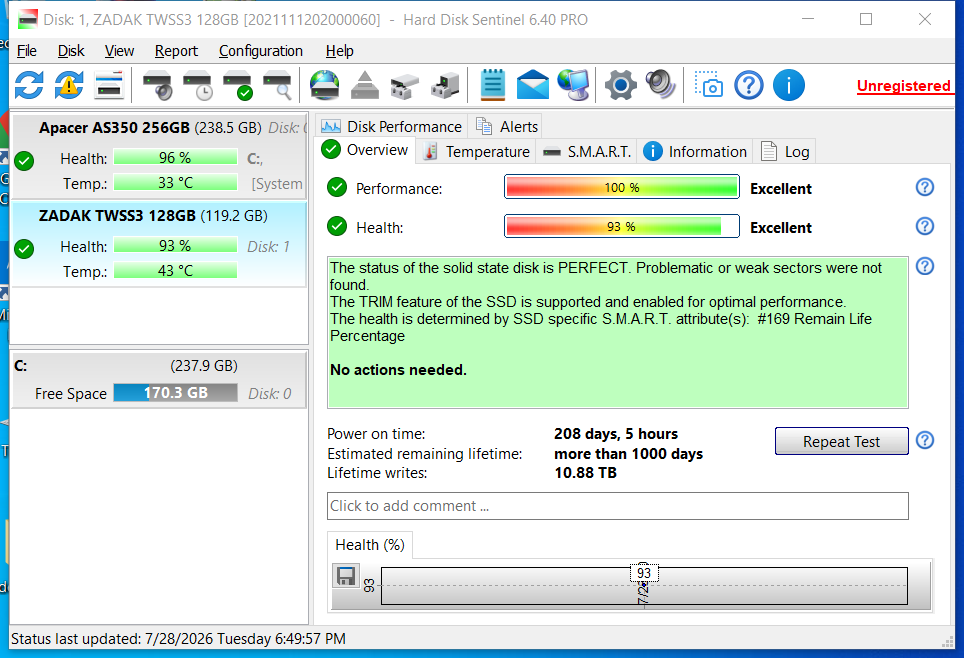Click the add comment input field
964x658 pixels.
(x=617, y=505)
